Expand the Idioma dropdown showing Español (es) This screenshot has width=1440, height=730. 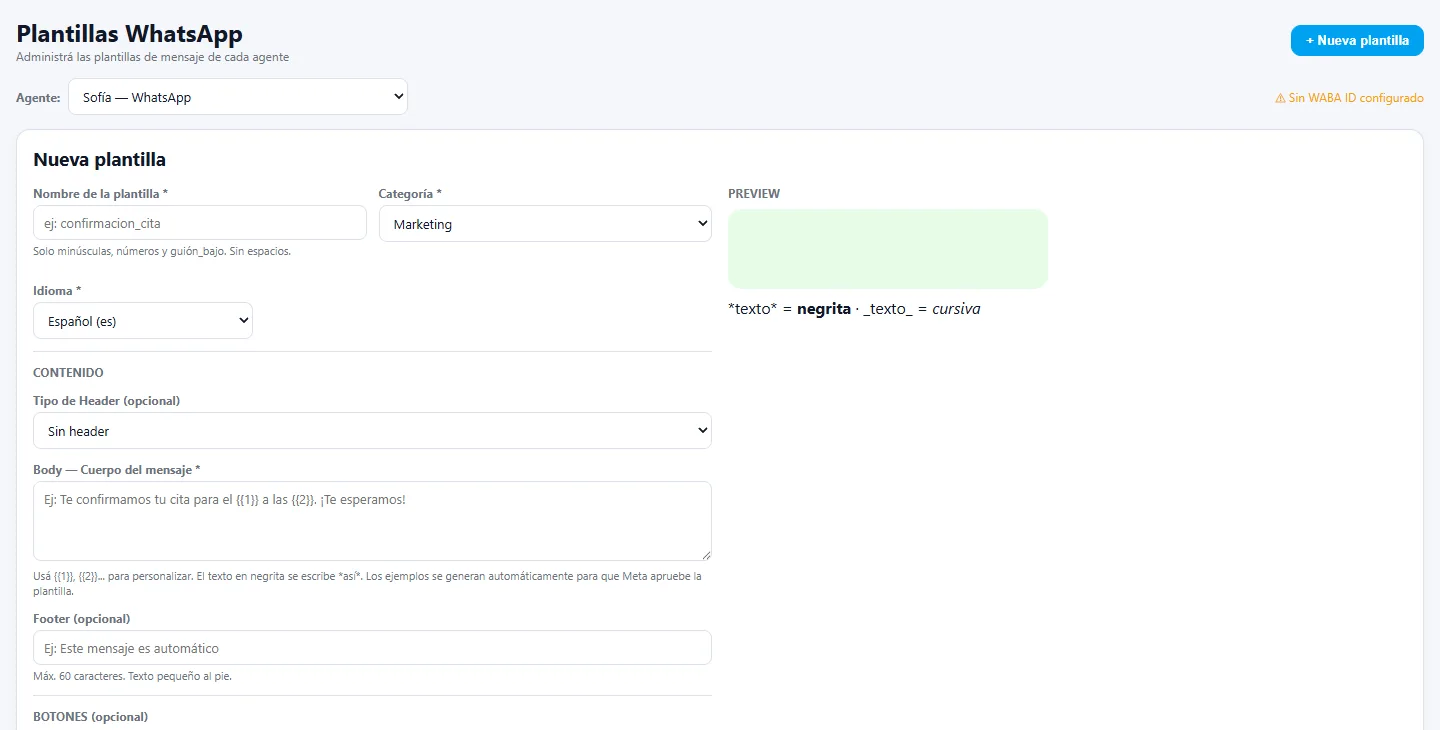[143, 321]
